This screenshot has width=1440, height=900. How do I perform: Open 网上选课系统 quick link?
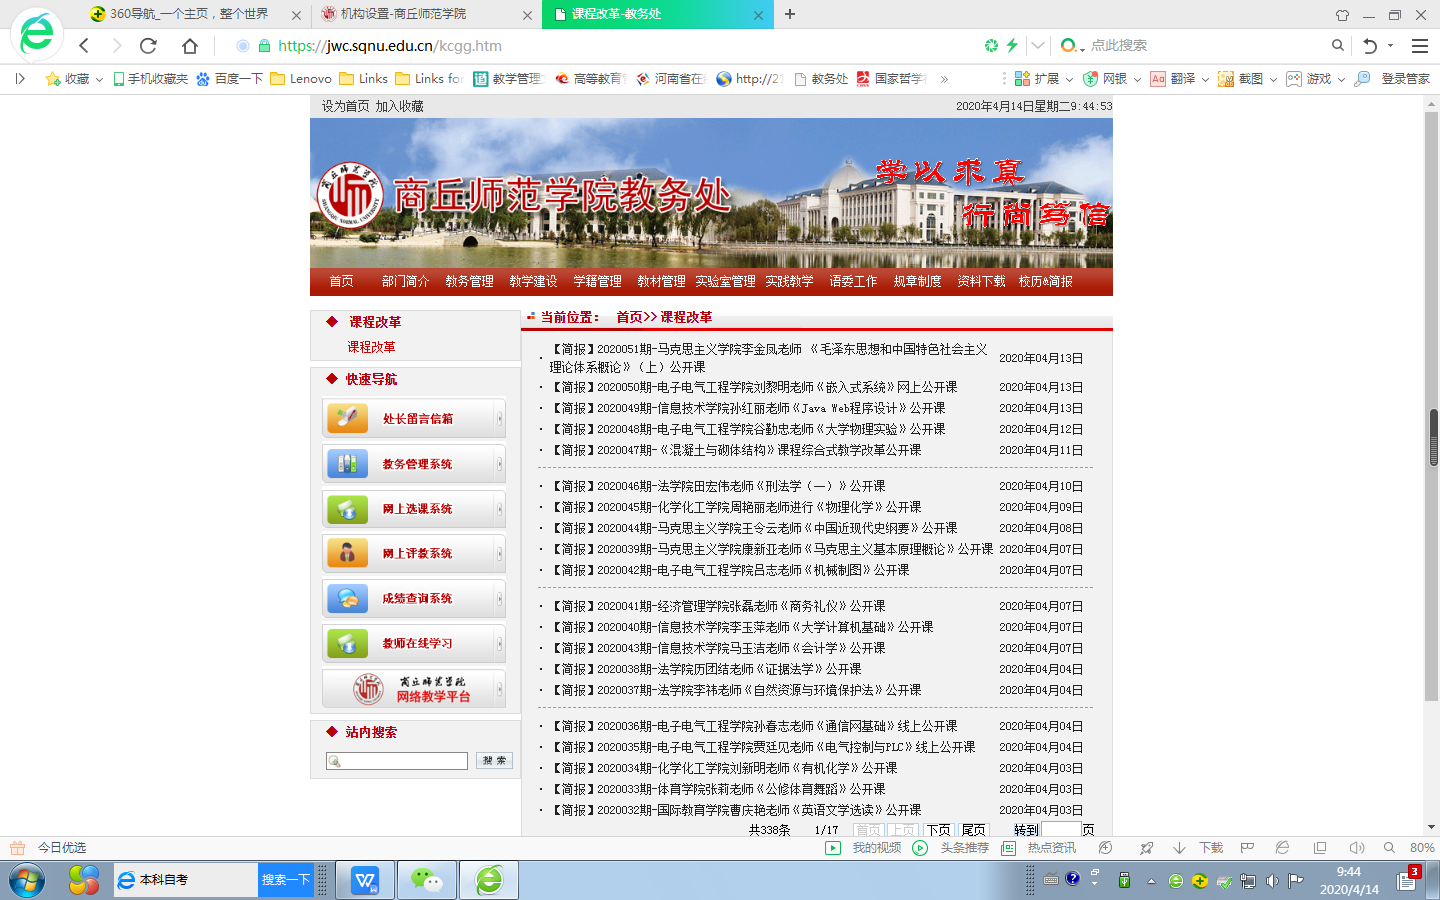(x=413, y=508)
